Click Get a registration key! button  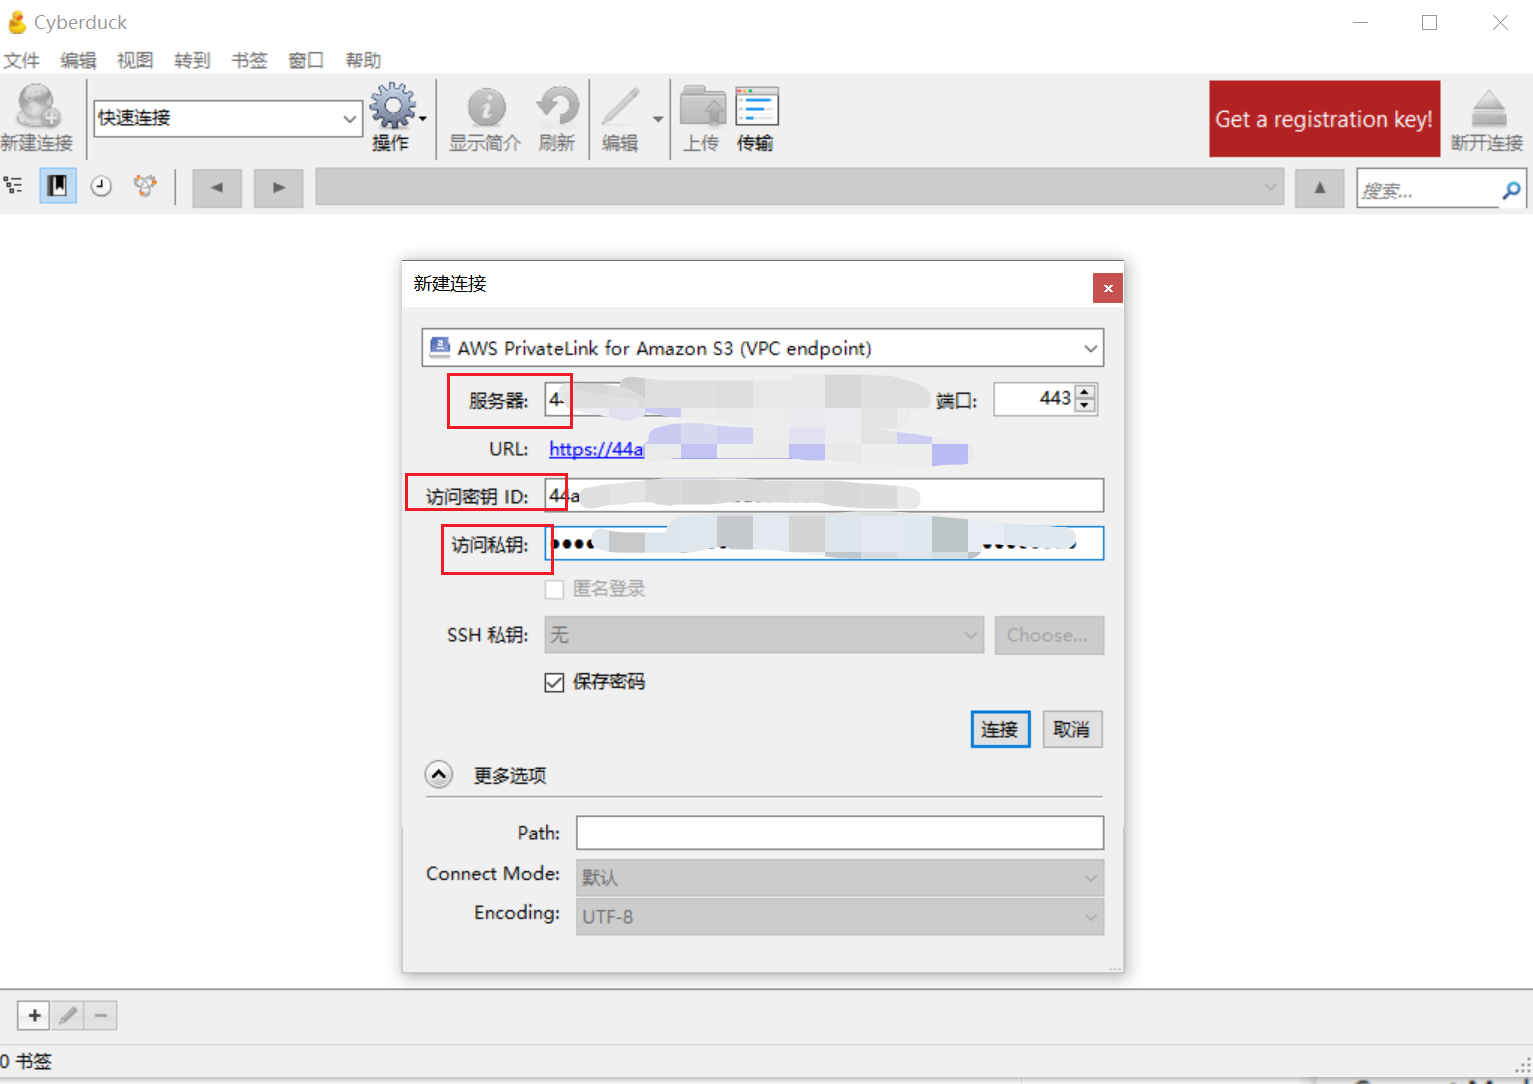pyautogui.click(x=1324, y=119)
